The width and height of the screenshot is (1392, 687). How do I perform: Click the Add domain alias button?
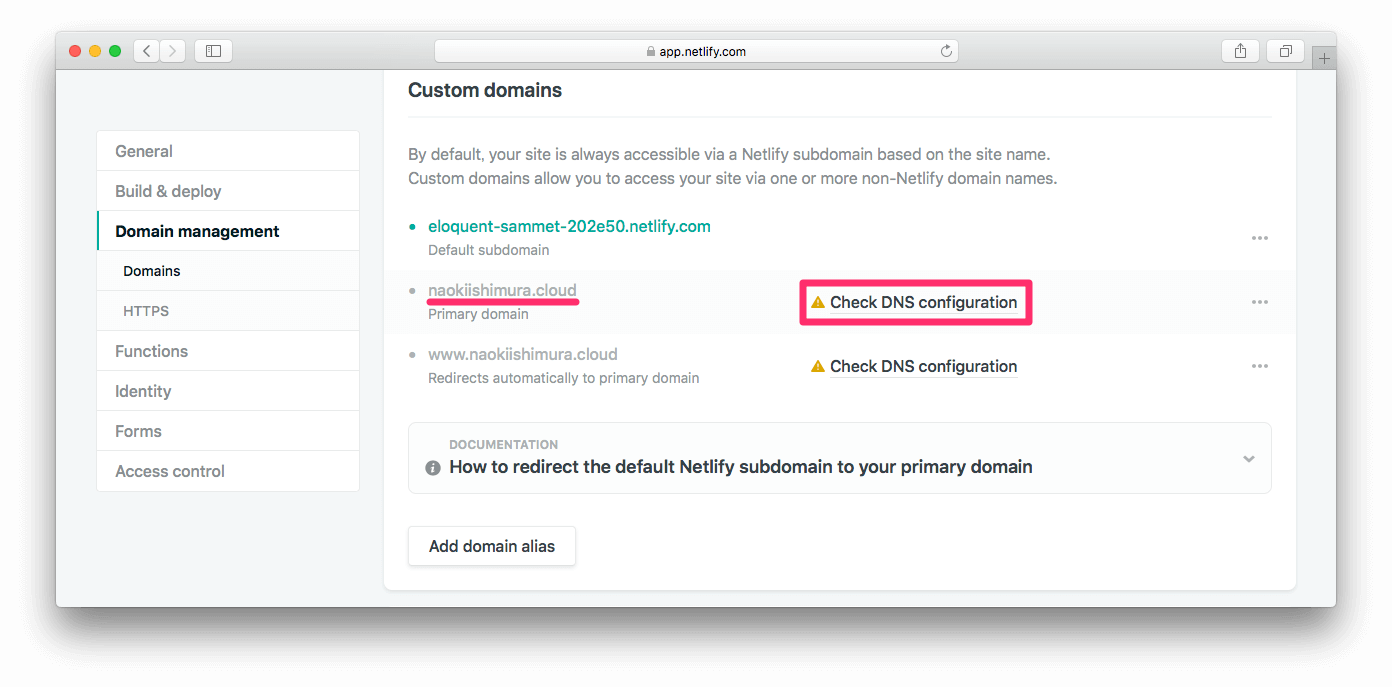point(492,546)
